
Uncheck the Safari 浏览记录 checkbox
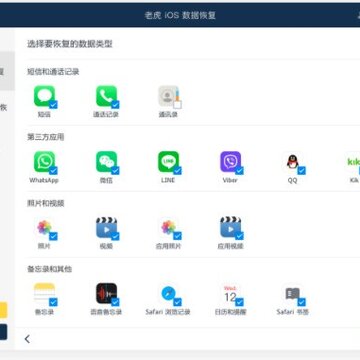coord(177,302)
